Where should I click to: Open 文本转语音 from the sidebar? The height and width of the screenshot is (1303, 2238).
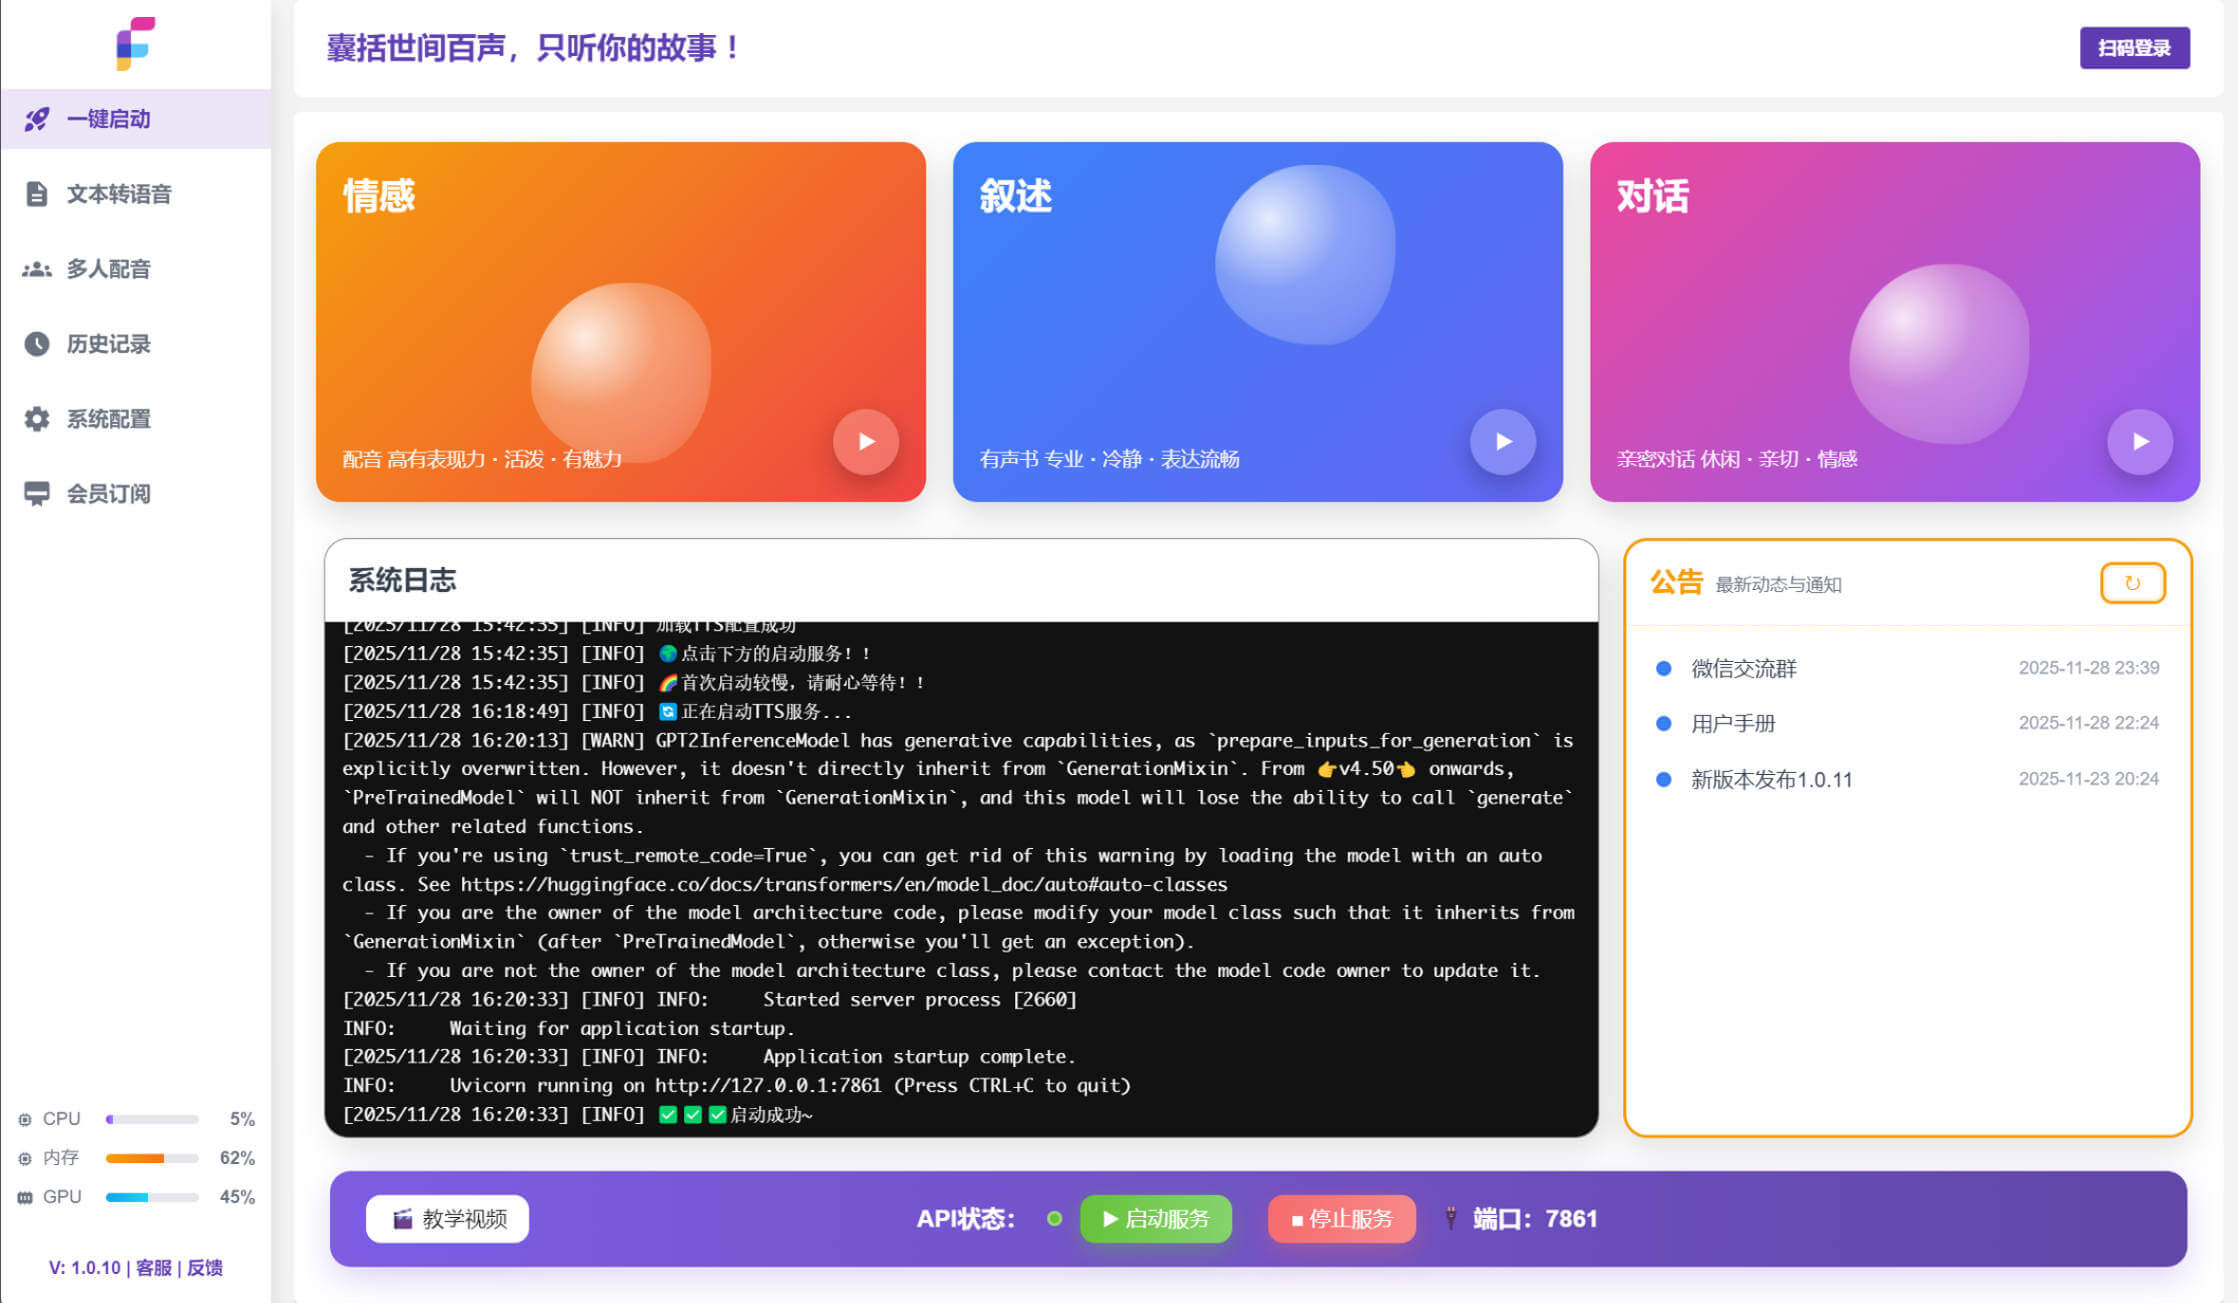click(118, 194)
